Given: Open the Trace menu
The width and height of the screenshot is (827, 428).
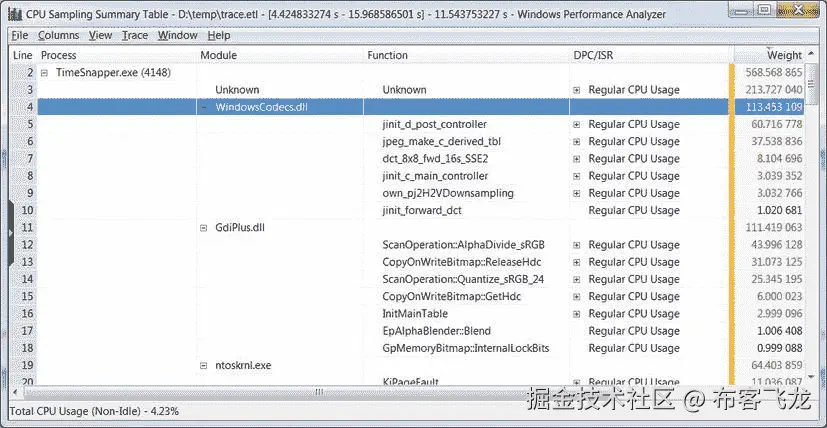Looking at the screenshot, I should [x=135, y=35].
